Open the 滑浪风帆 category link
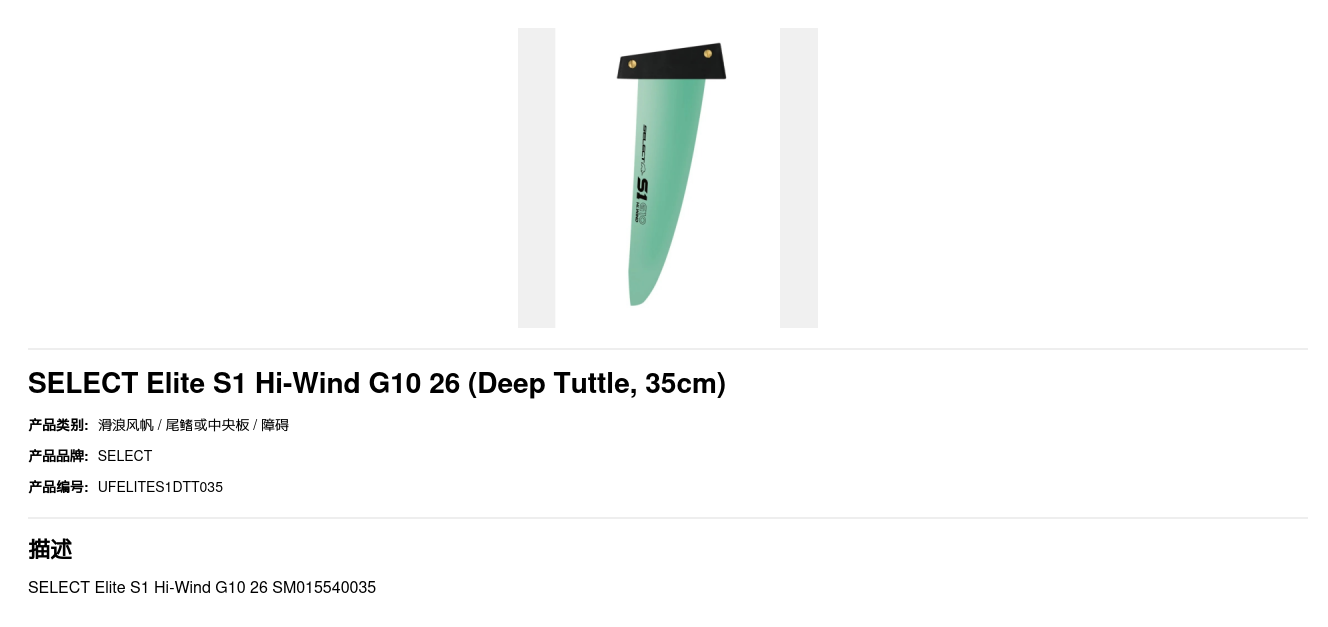The width and height of the screenshot is (1328, 627). (126, 425)
